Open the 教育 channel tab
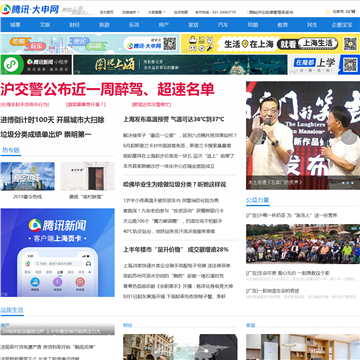This screenshot has height=360, width=360. (282, 25)
